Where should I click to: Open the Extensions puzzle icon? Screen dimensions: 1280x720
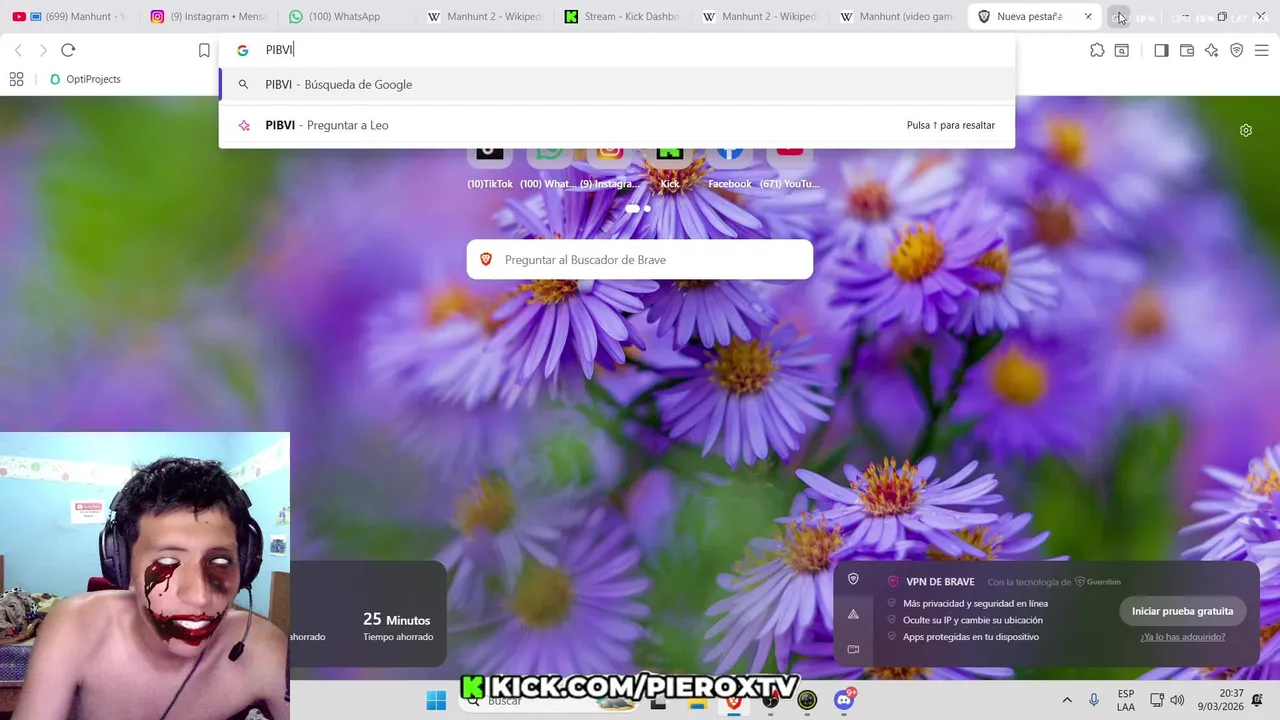(1097, 50)
